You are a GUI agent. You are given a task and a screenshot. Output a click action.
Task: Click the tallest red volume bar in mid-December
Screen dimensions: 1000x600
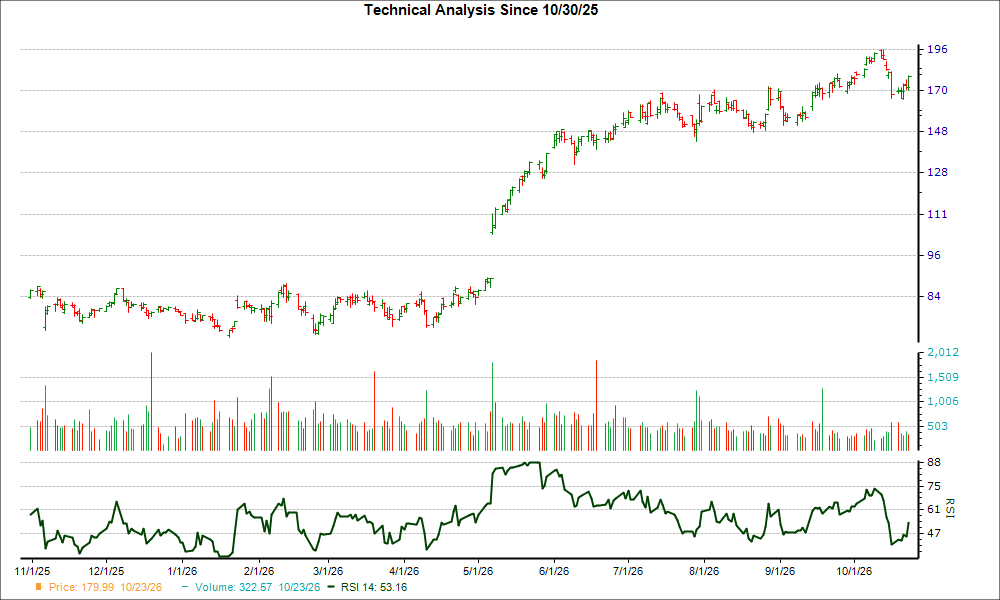pyautogui.click(x=151, y=401)
